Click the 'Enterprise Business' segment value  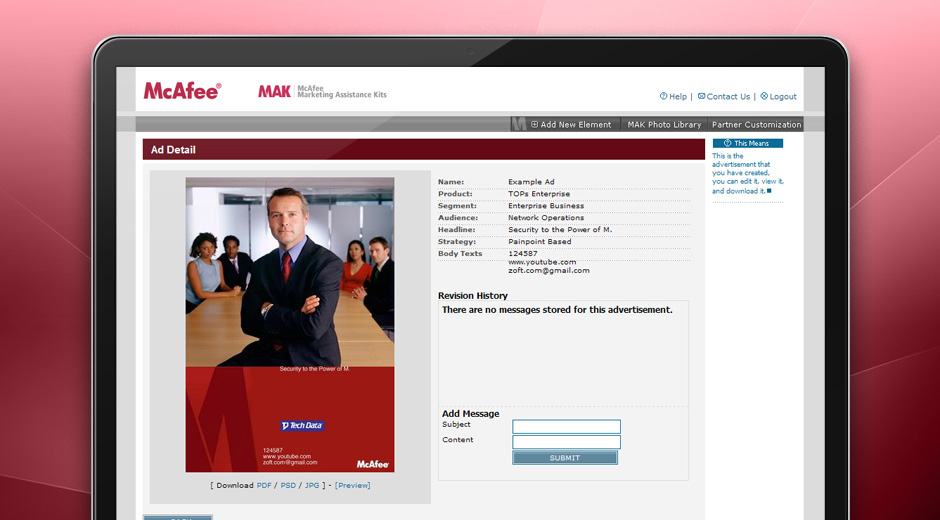(546, 206)
